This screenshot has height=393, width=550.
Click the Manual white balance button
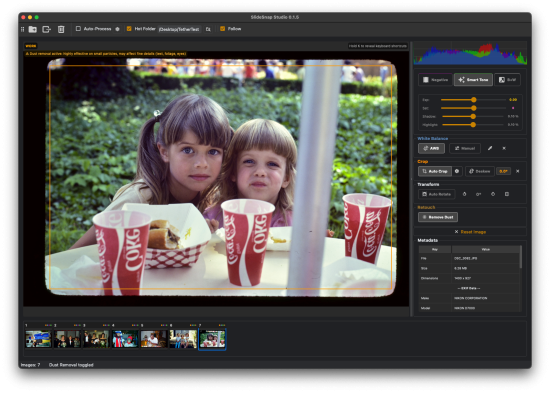tap(465, 148)
